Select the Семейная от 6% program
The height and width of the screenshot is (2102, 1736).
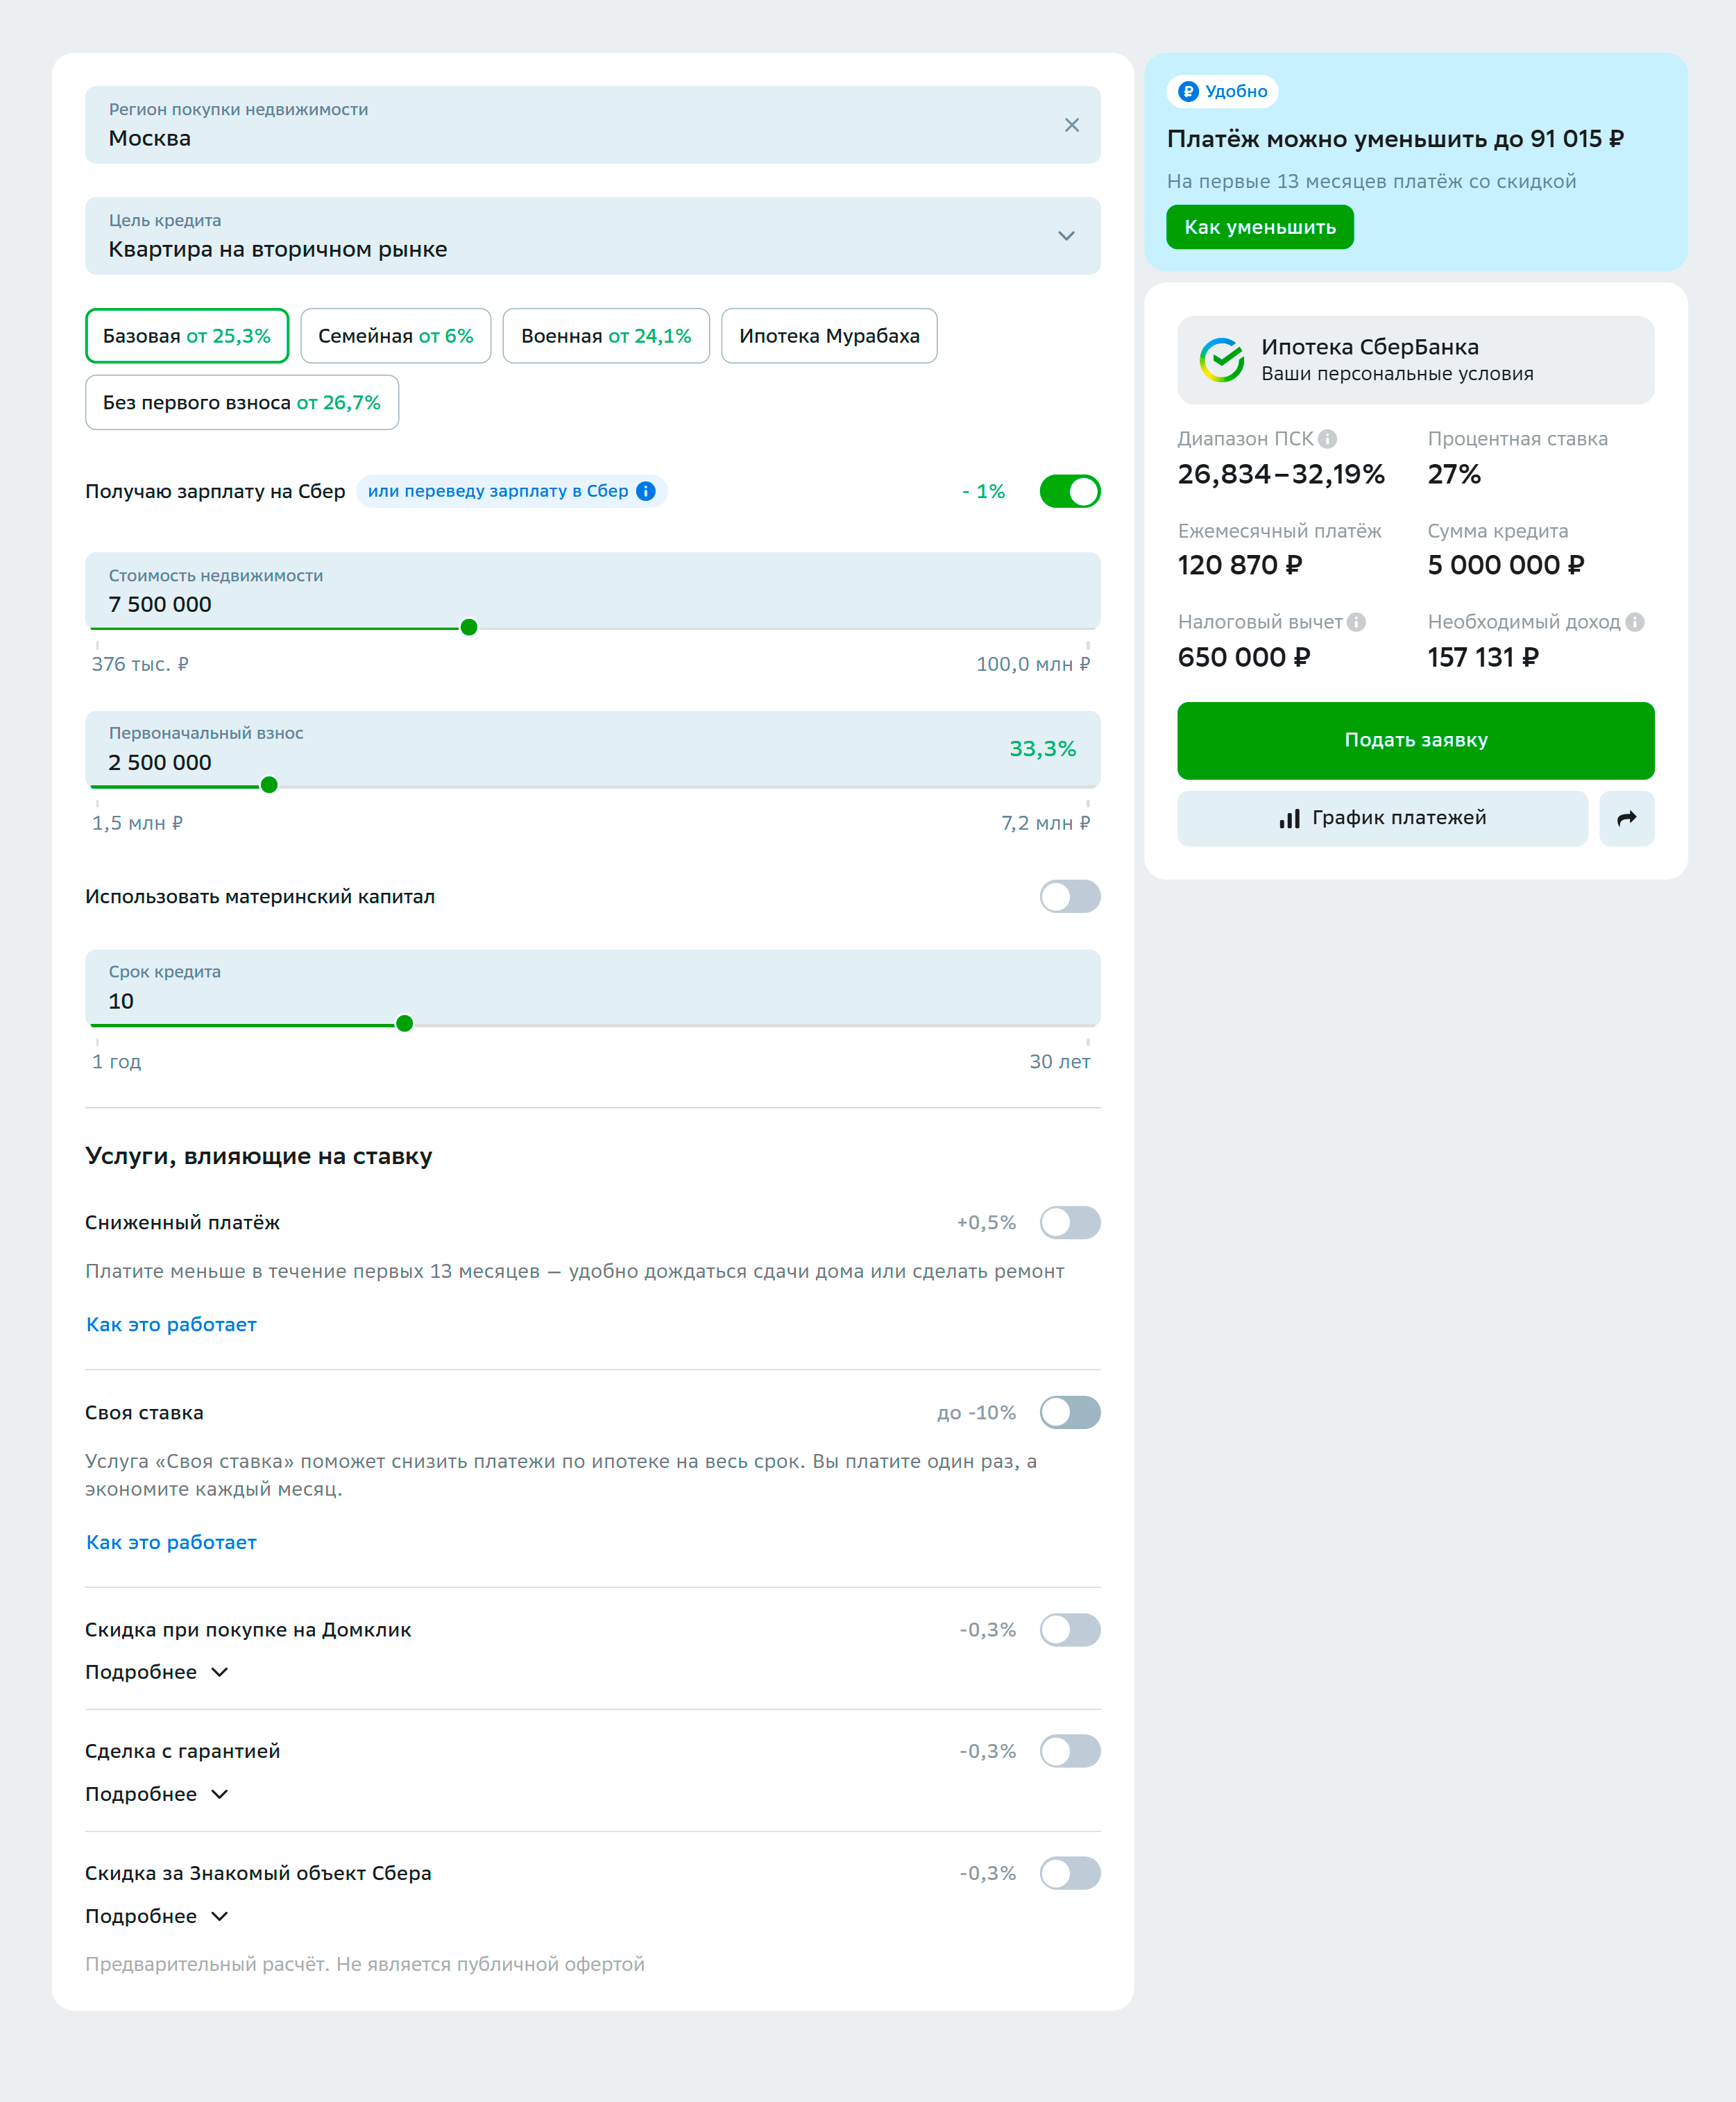click(x=395, y=336)
